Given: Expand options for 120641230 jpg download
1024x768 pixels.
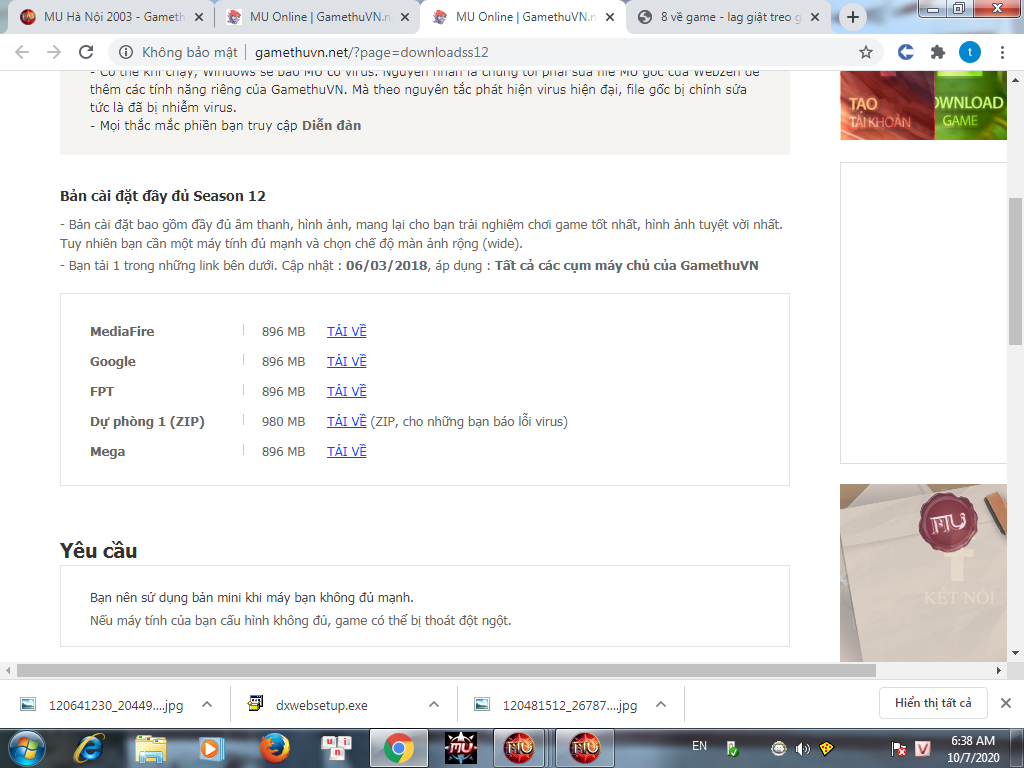Looking at the screenshot, I should (207, 704).
